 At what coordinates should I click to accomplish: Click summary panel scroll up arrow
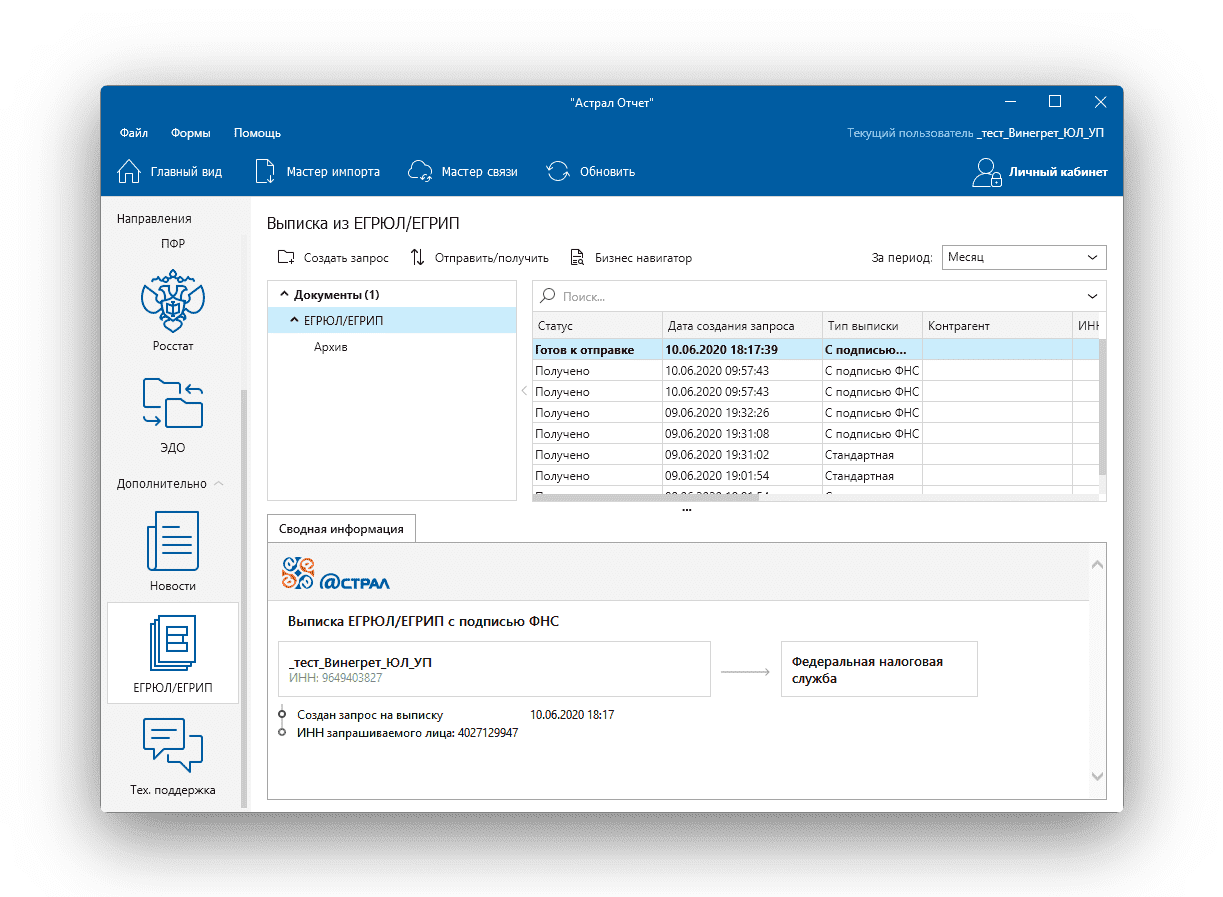(x=1097, y=565)
